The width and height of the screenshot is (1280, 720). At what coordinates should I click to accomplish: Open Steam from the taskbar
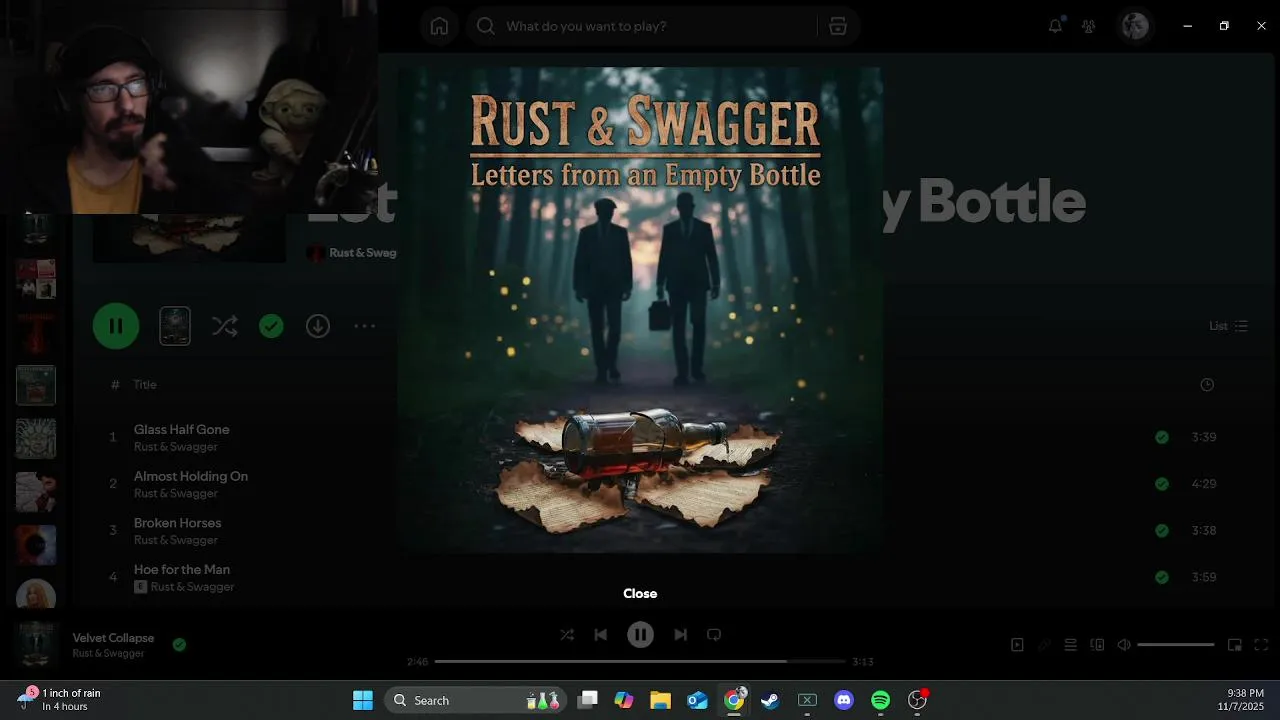pyautogui.click(x=770, y=700)
